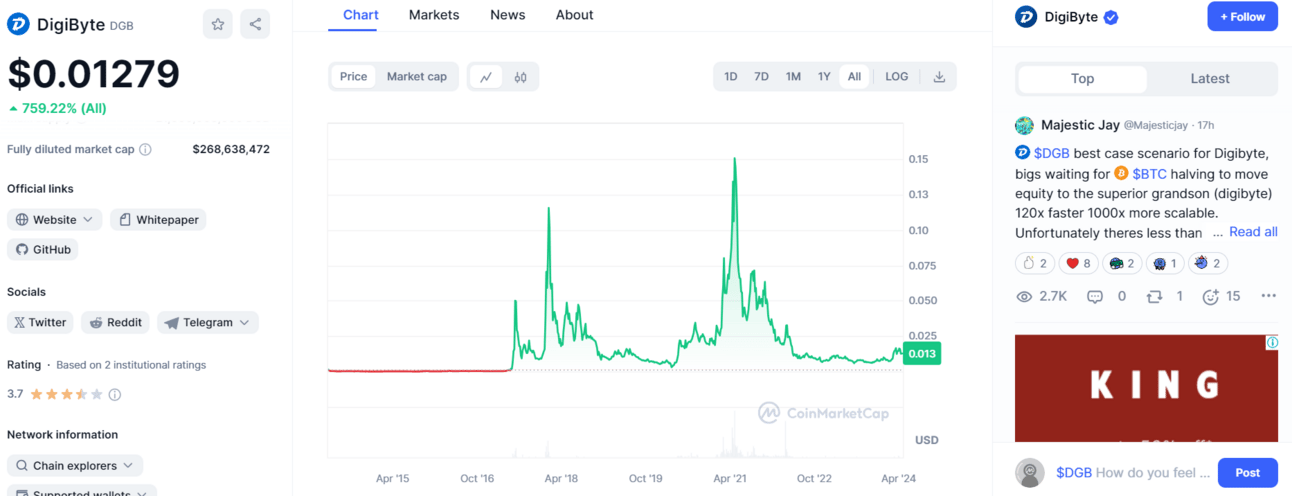Click the heart reaction with 8
1292x496 pixels.
[x=1078, y=263]
